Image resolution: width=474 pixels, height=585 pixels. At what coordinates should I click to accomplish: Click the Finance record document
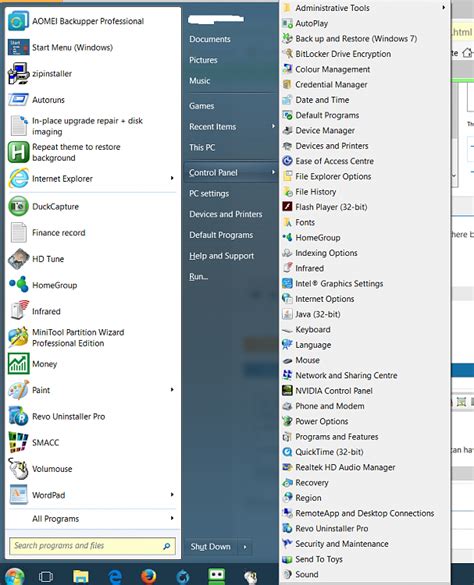point(59,233)
